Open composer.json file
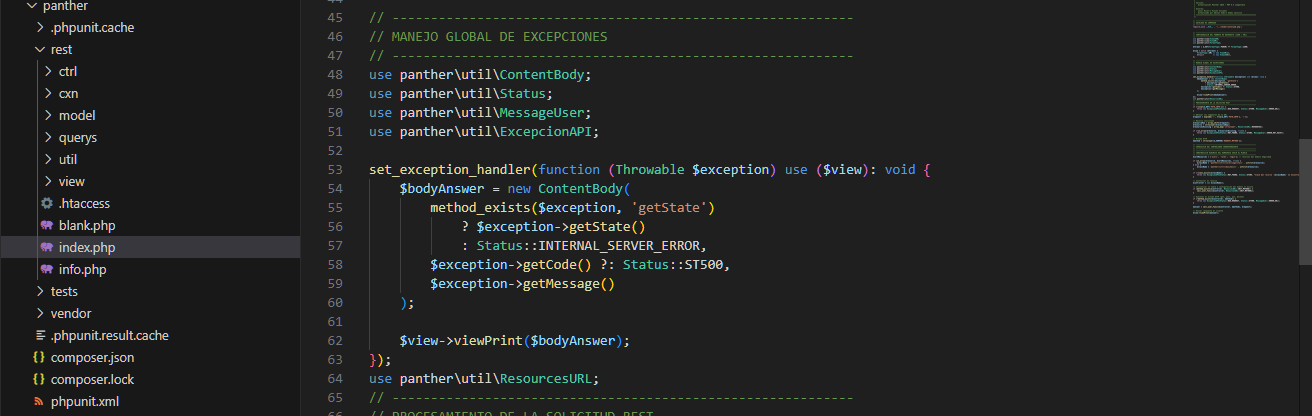This screenshot has width=1312, height=416. tap(93, 357)
